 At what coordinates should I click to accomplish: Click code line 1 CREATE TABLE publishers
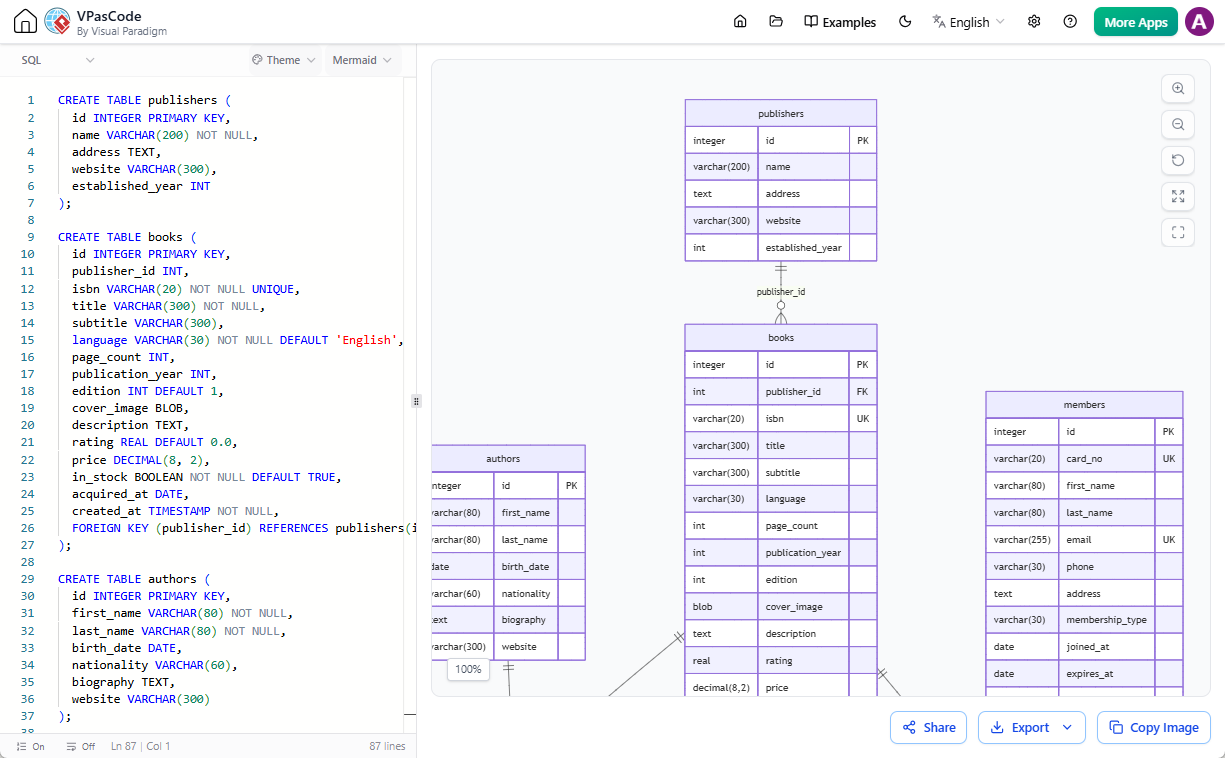tap(144, 100)
